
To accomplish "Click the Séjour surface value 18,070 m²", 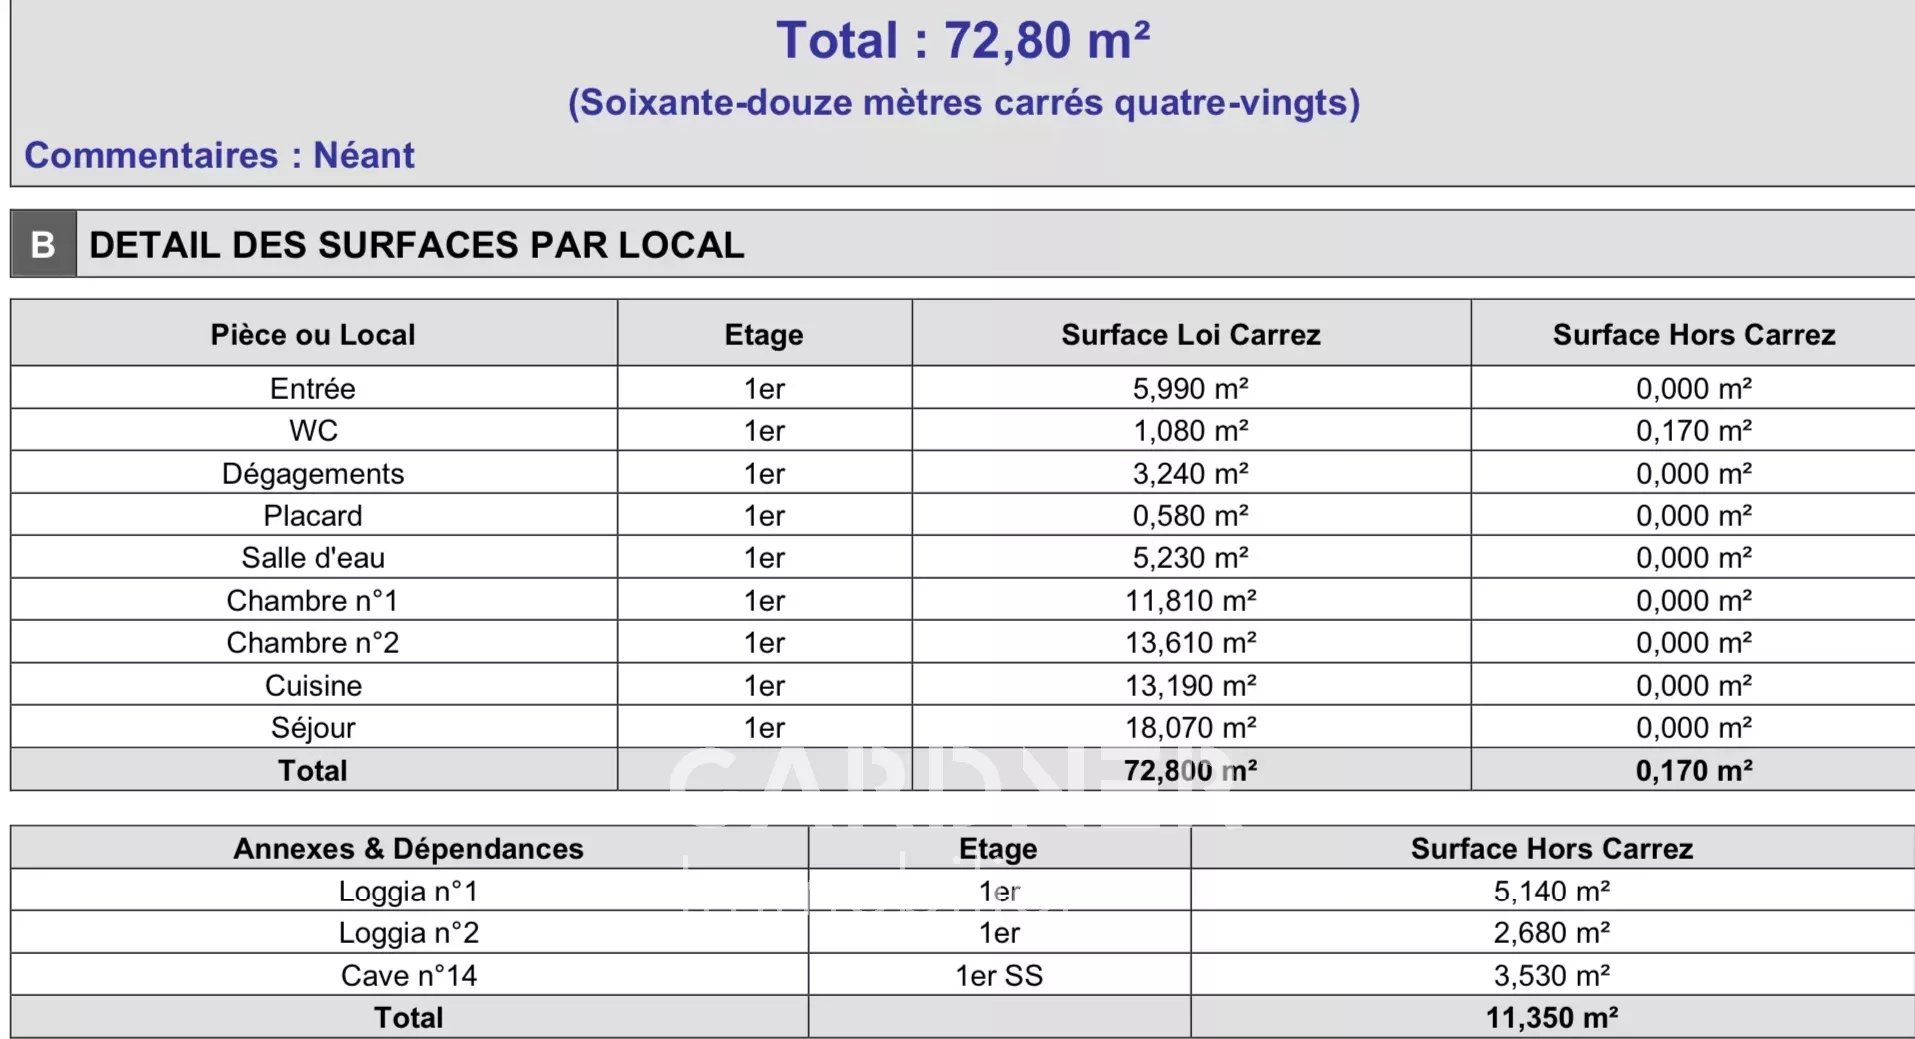I will coord(1190,727).
